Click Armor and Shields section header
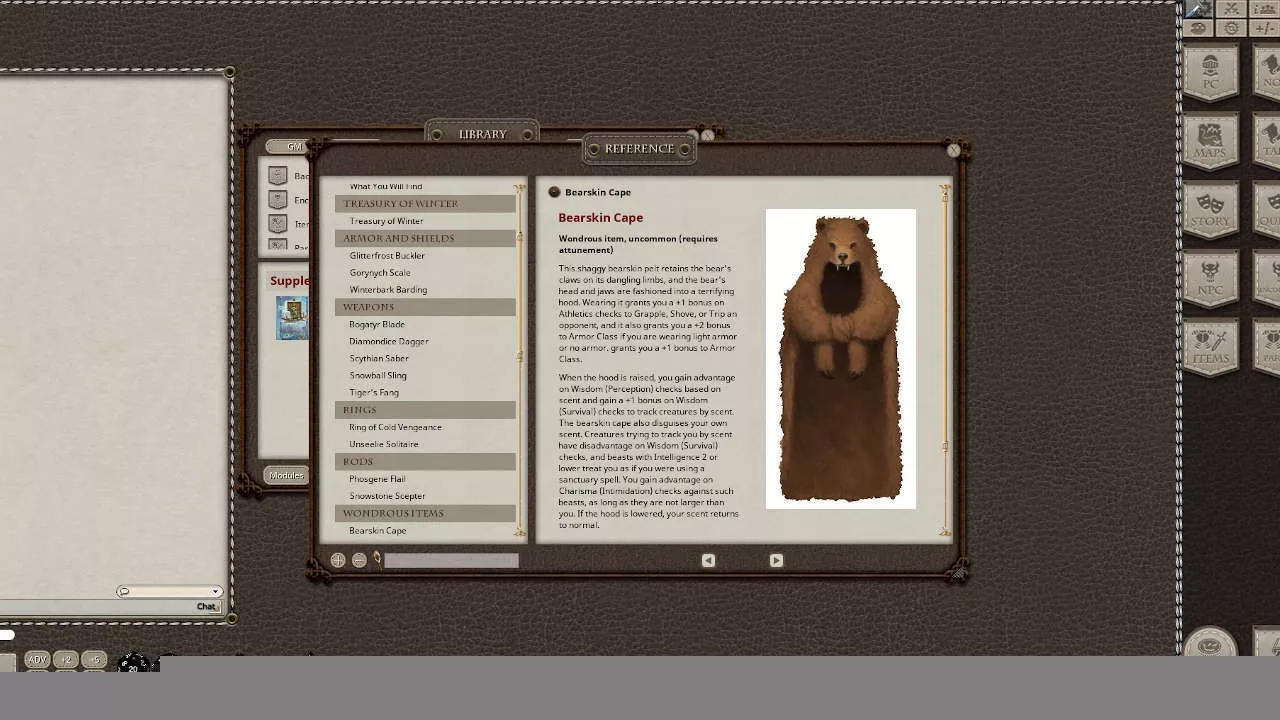The image size is (1280, 720). (425, 238)
